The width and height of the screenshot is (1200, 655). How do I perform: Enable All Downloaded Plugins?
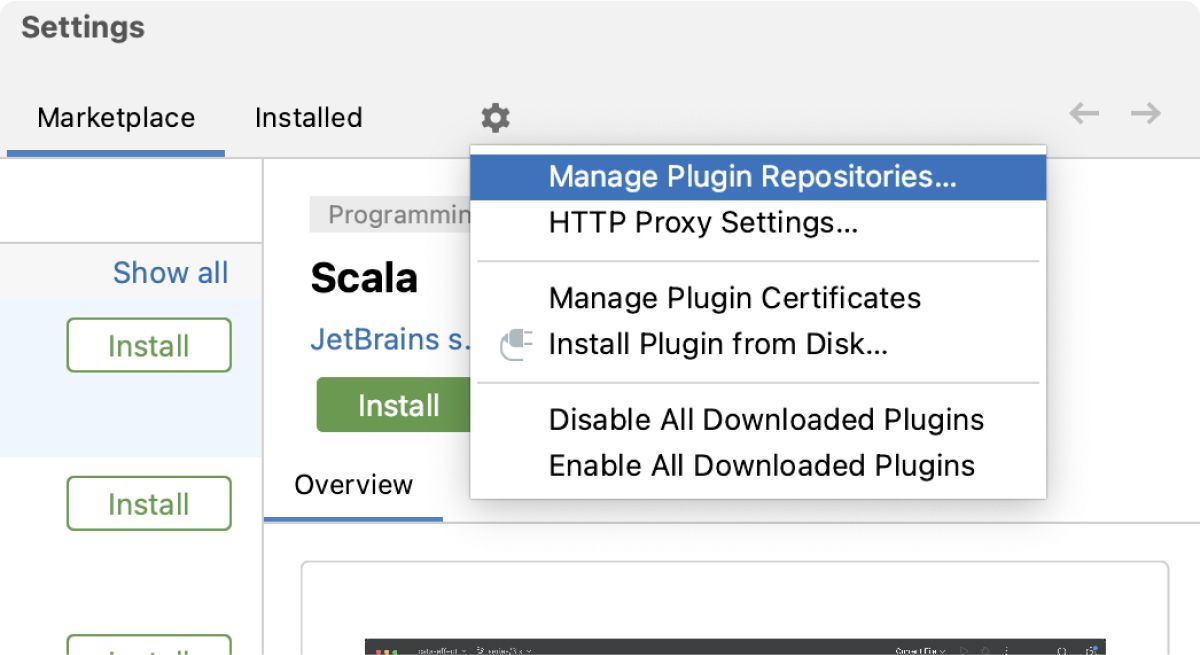tap(758, 464)
